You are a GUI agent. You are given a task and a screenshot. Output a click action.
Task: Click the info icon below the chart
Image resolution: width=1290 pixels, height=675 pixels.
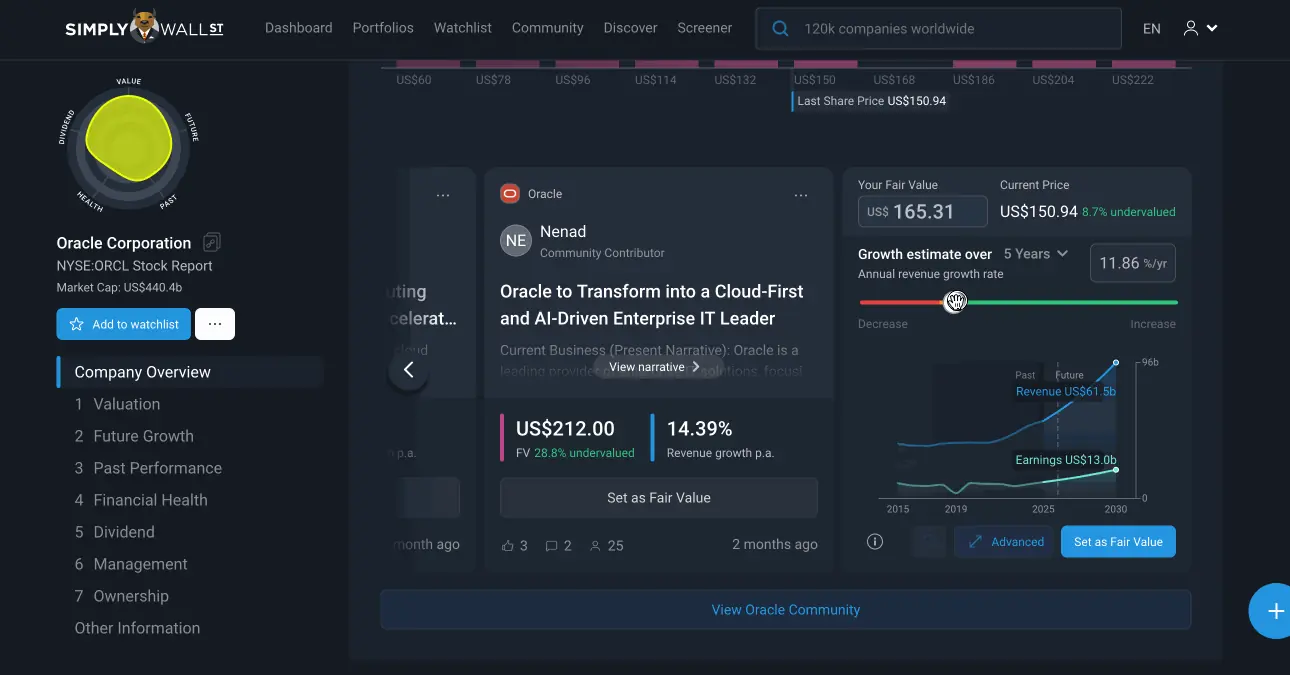tap(875, 542)
